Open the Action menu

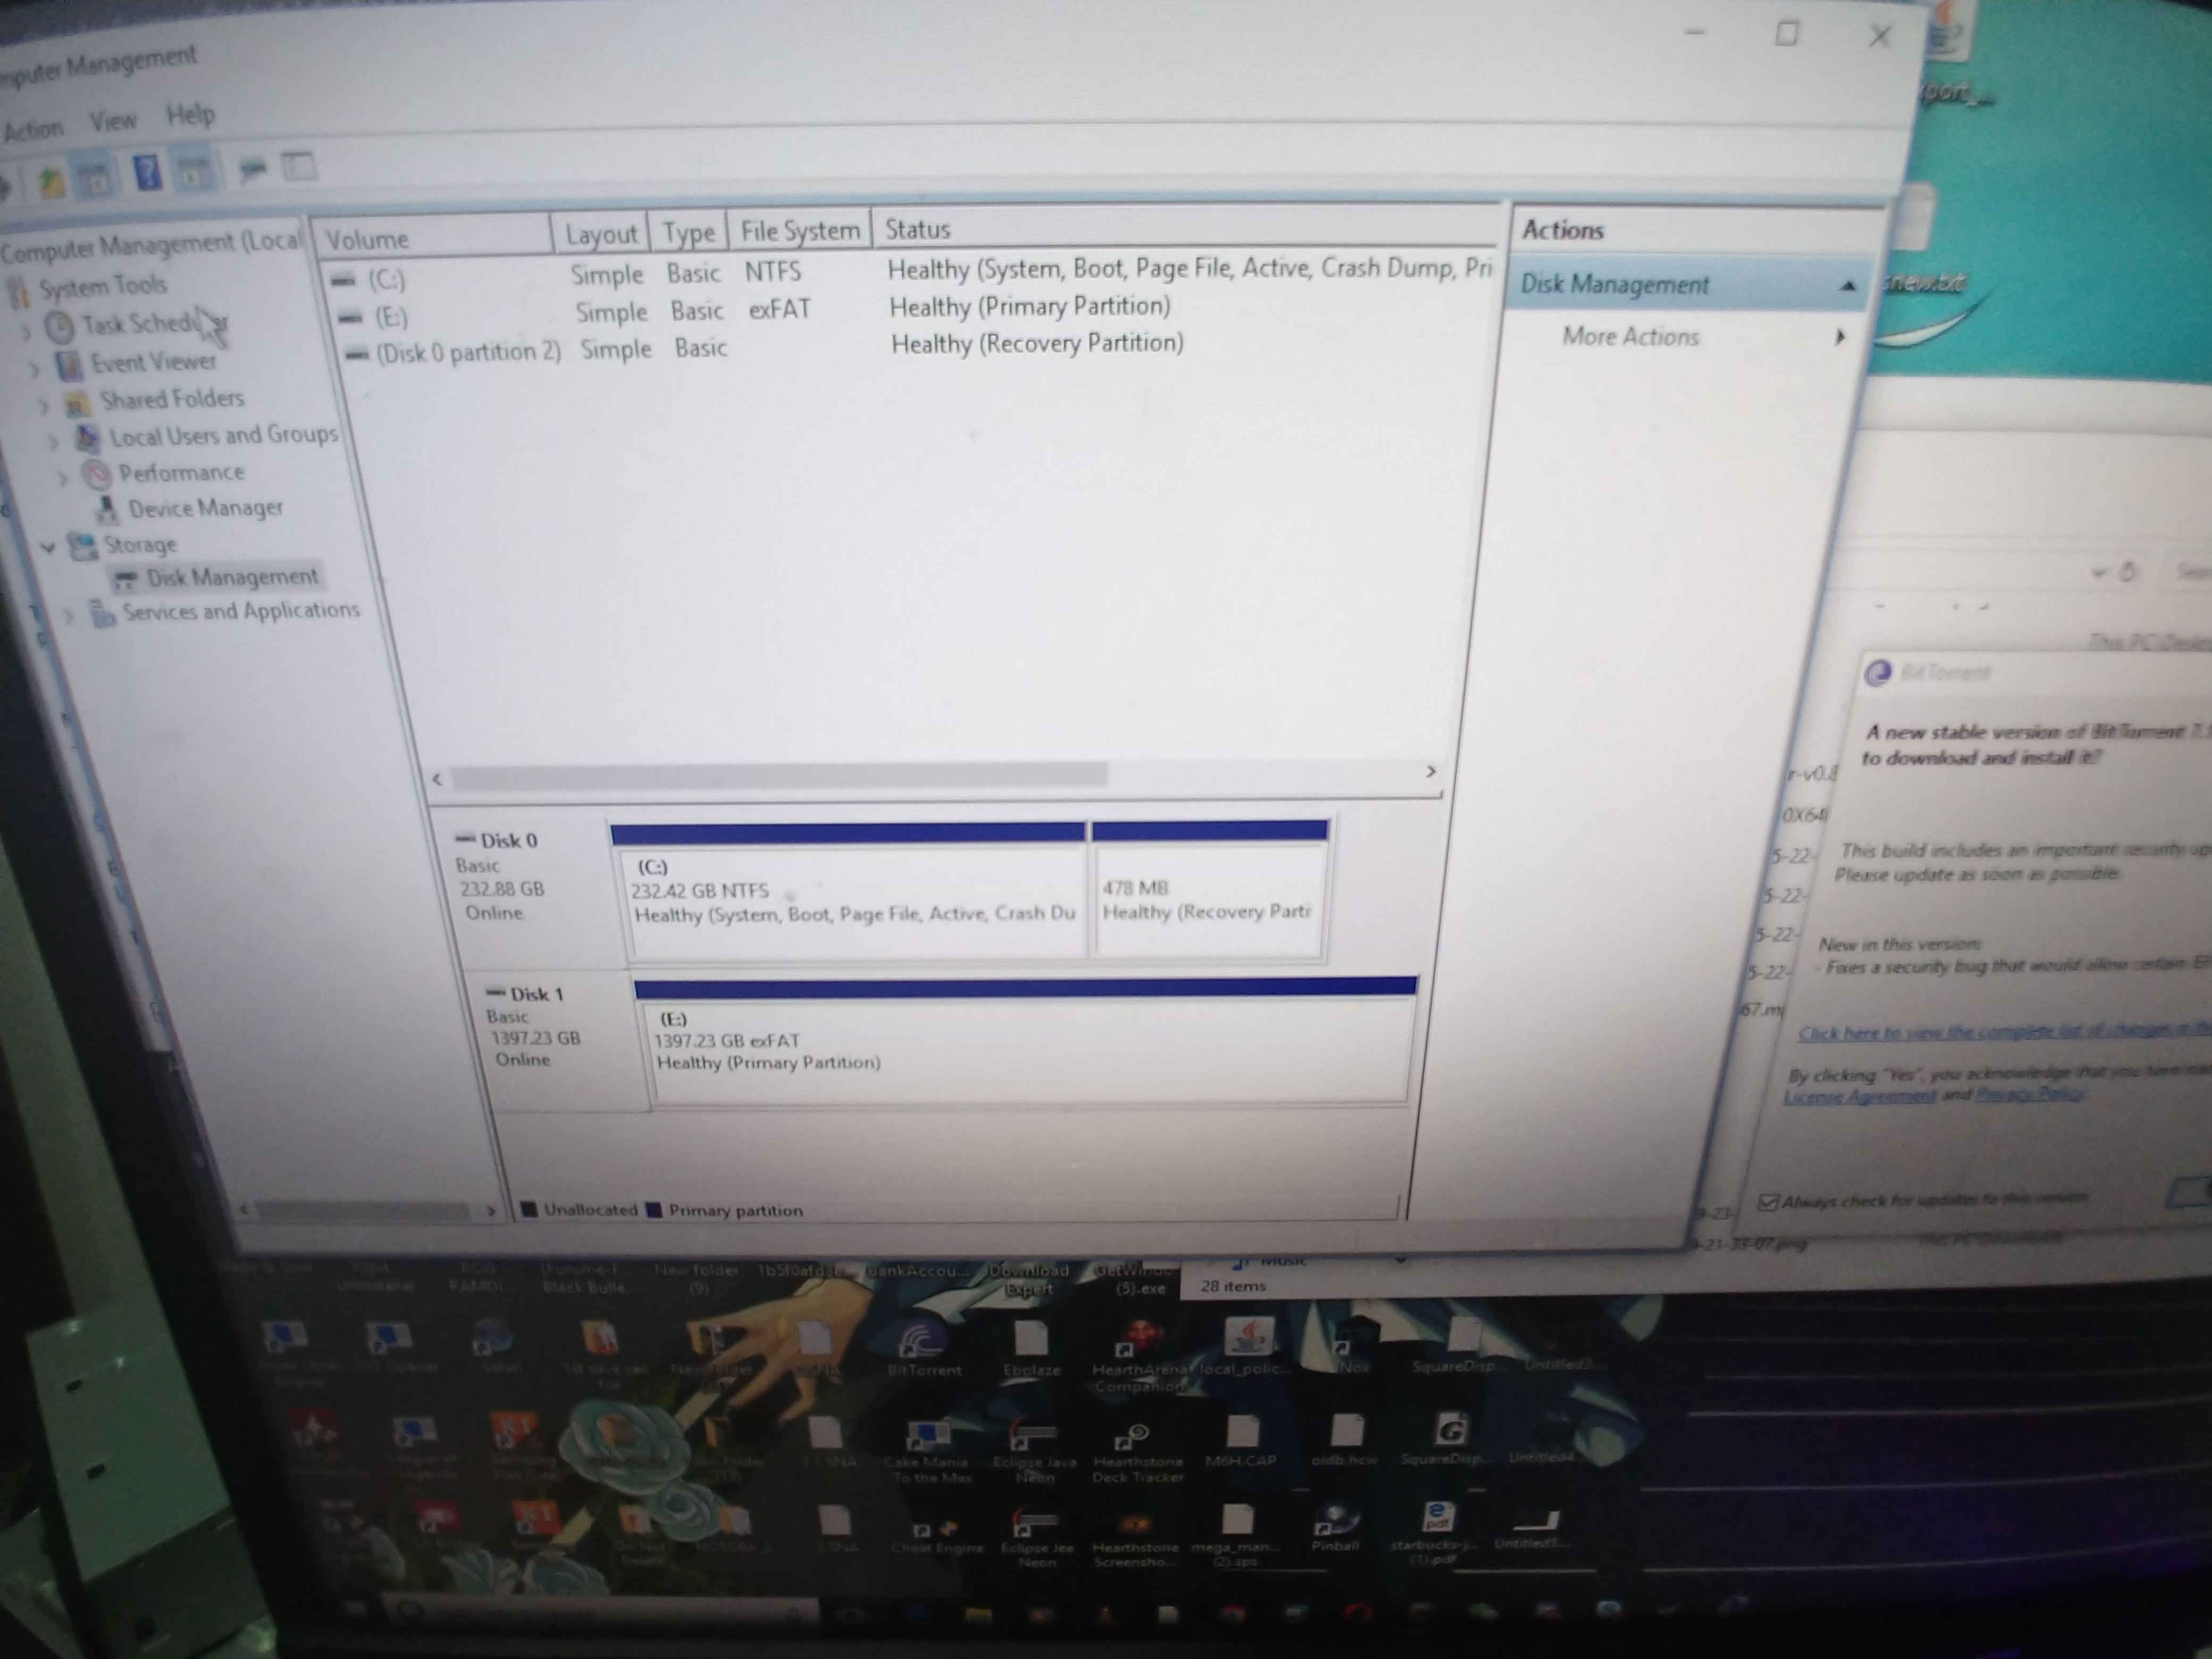[x=33, y=130]
